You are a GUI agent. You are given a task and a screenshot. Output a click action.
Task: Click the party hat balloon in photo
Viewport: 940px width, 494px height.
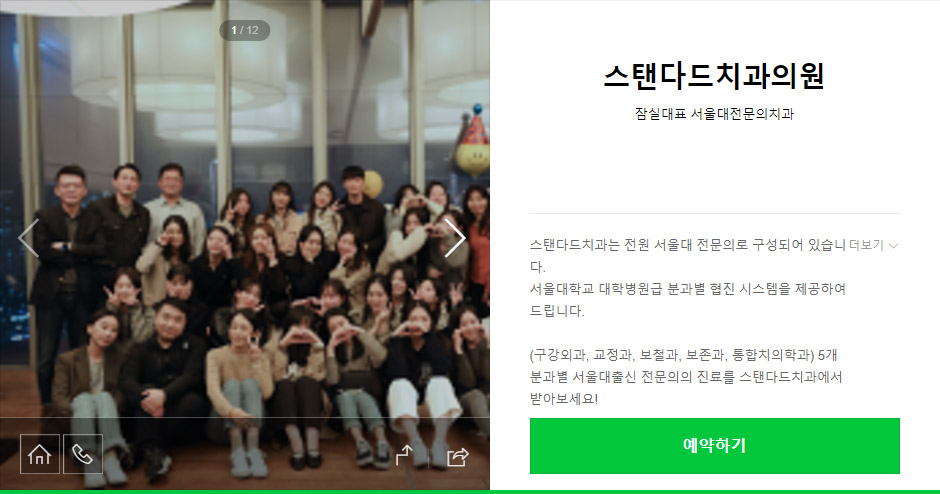(473, 141)
